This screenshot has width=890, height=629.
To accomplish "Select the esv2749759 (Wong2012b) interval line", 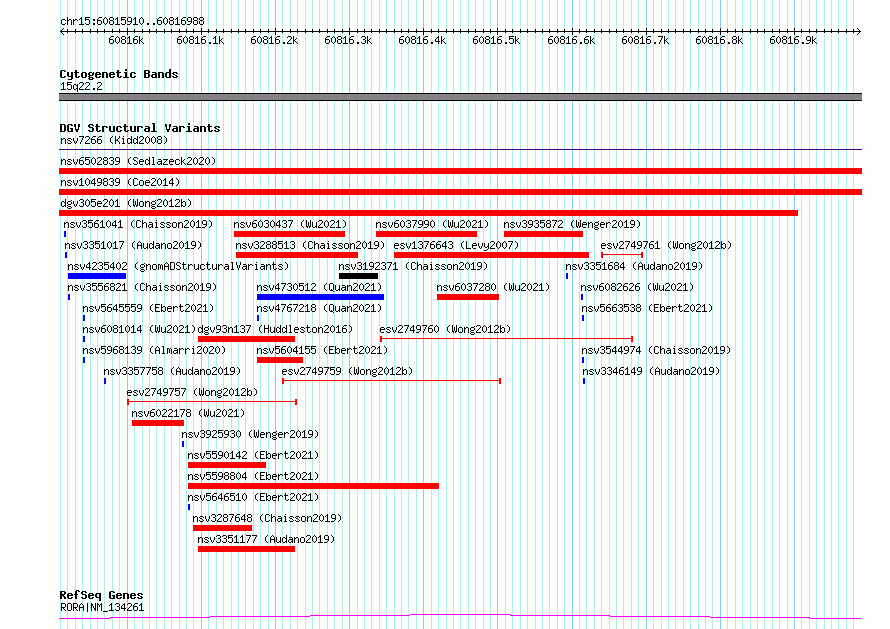I will click(x=392, y=381).
